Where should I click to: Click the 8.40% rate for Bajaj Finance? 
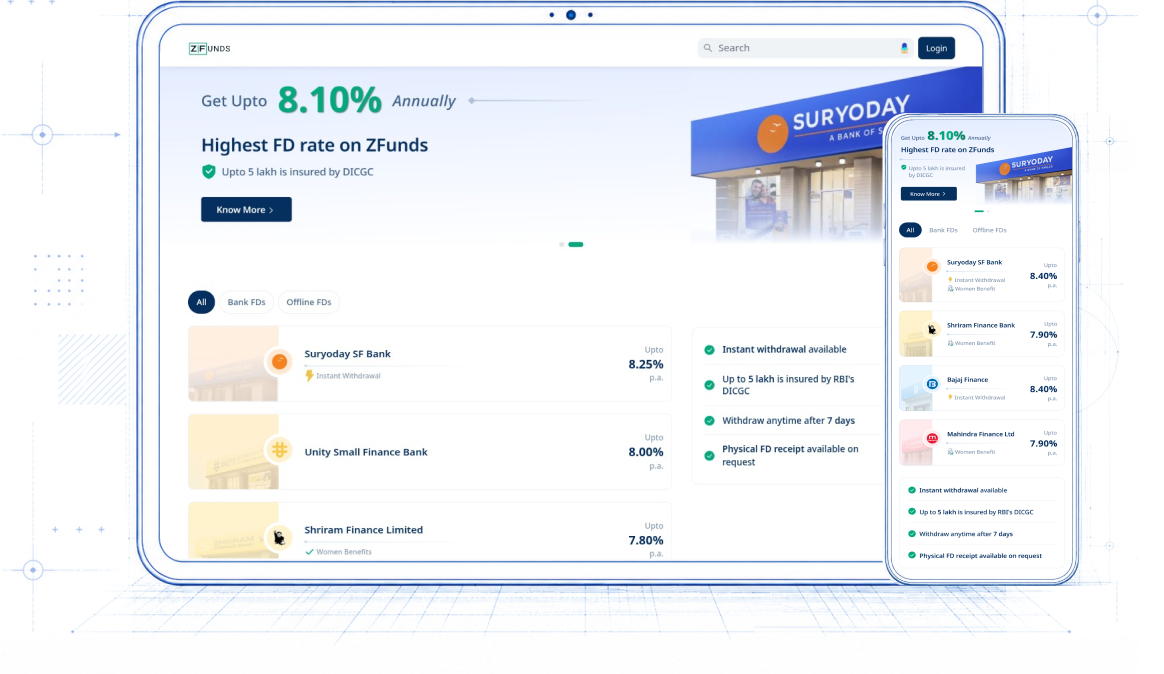click(x=1043, y=389)
